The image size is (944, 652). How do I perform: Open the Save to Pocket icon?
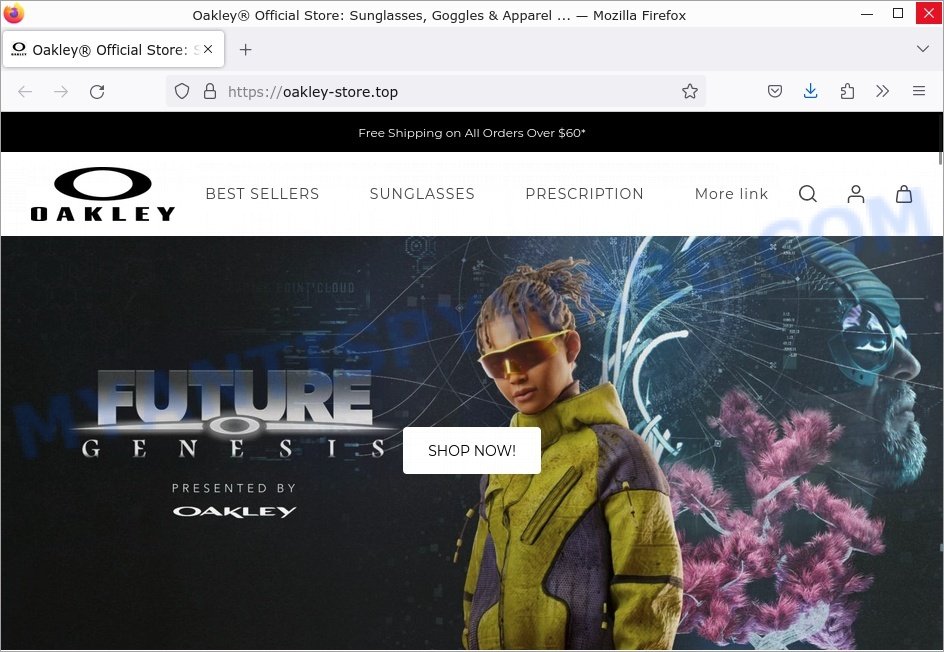[775, 92]
